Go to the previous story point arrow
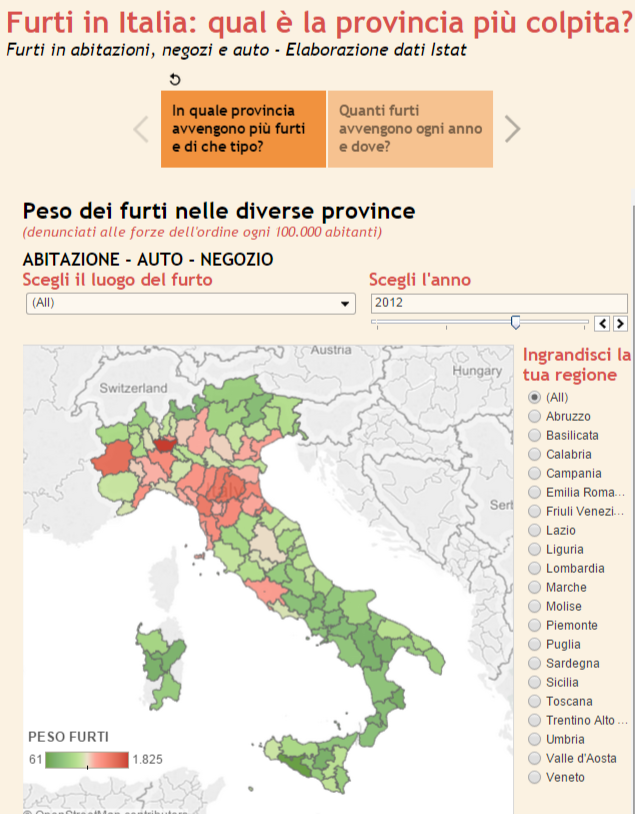The image size is (635, 814). pos(141,129)
